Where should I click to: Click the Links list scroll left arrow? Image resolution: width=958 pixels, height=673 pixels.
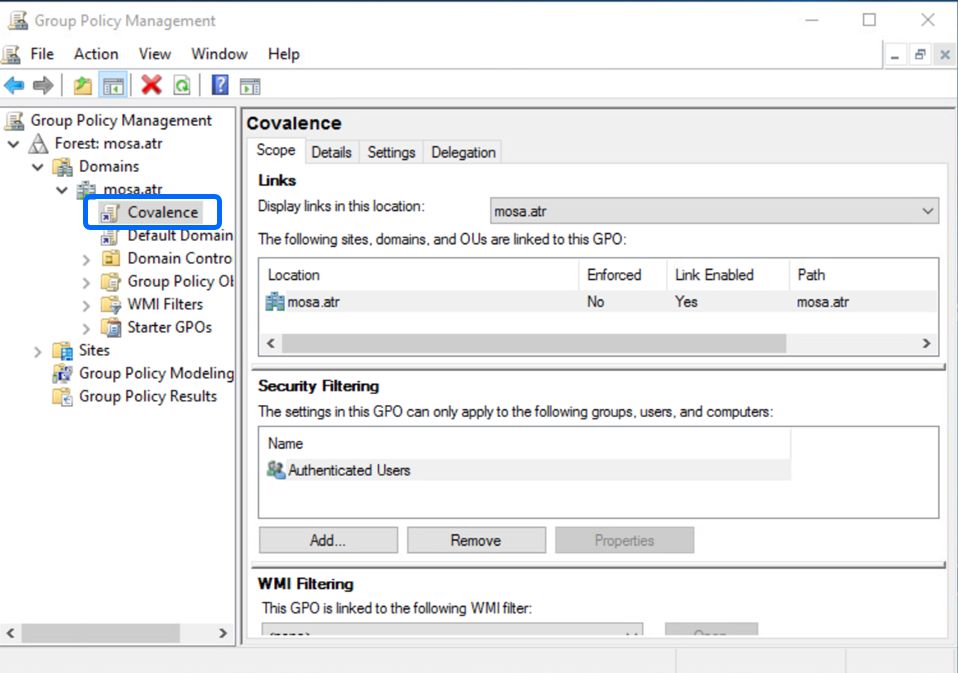coord(271,343)
